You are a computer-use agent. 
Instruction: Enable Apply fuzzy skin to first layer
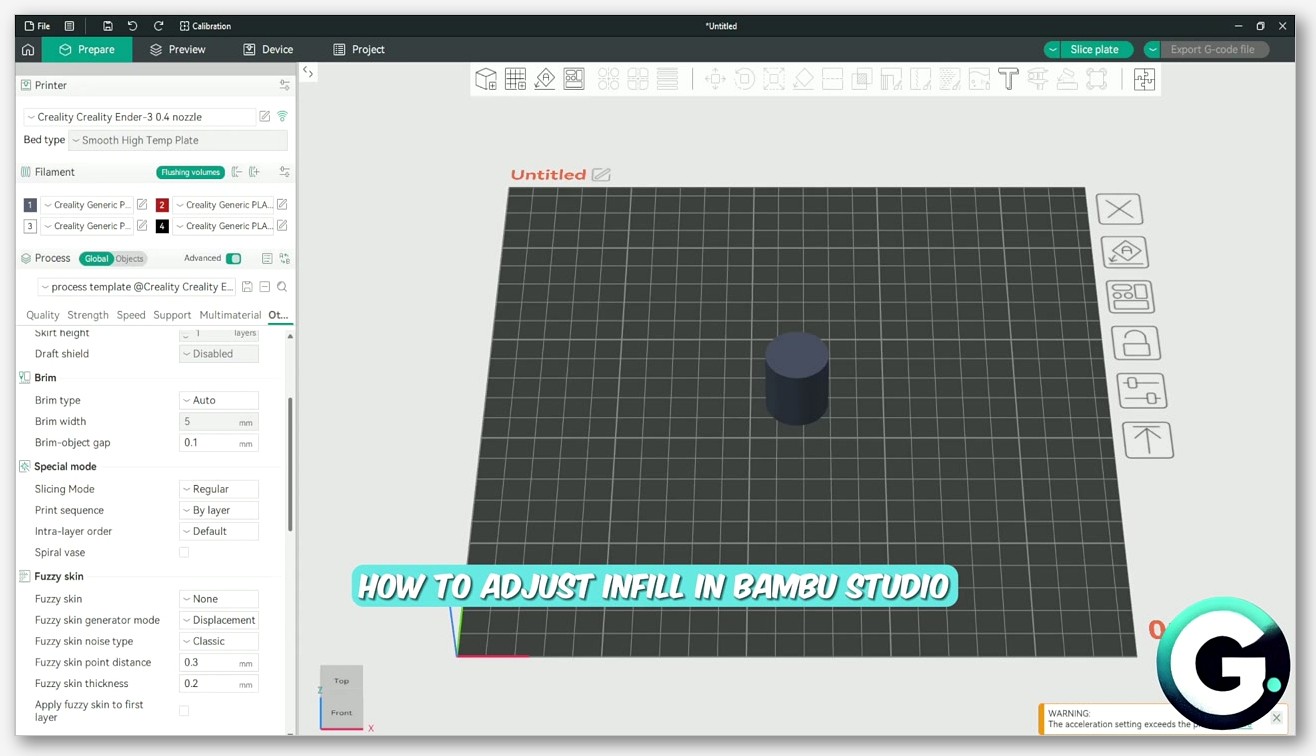[184, 711]
